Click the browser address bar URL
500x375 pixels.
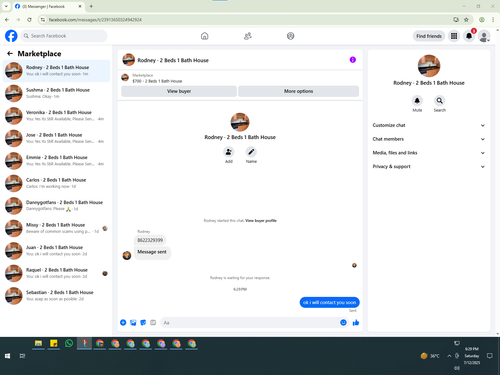(x=95, y=20)
